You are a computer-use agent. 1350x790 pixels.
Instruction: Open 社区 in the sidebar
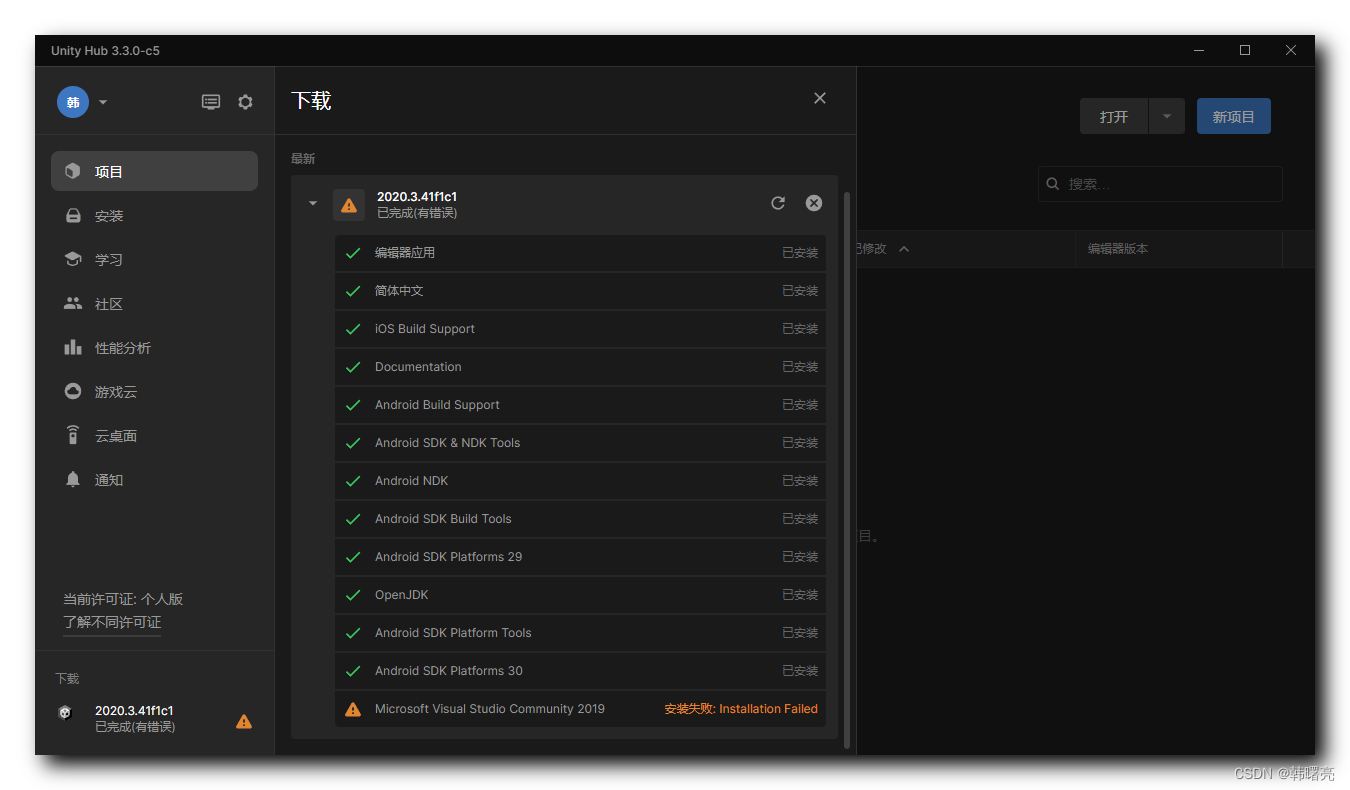[x=154, y=303]
